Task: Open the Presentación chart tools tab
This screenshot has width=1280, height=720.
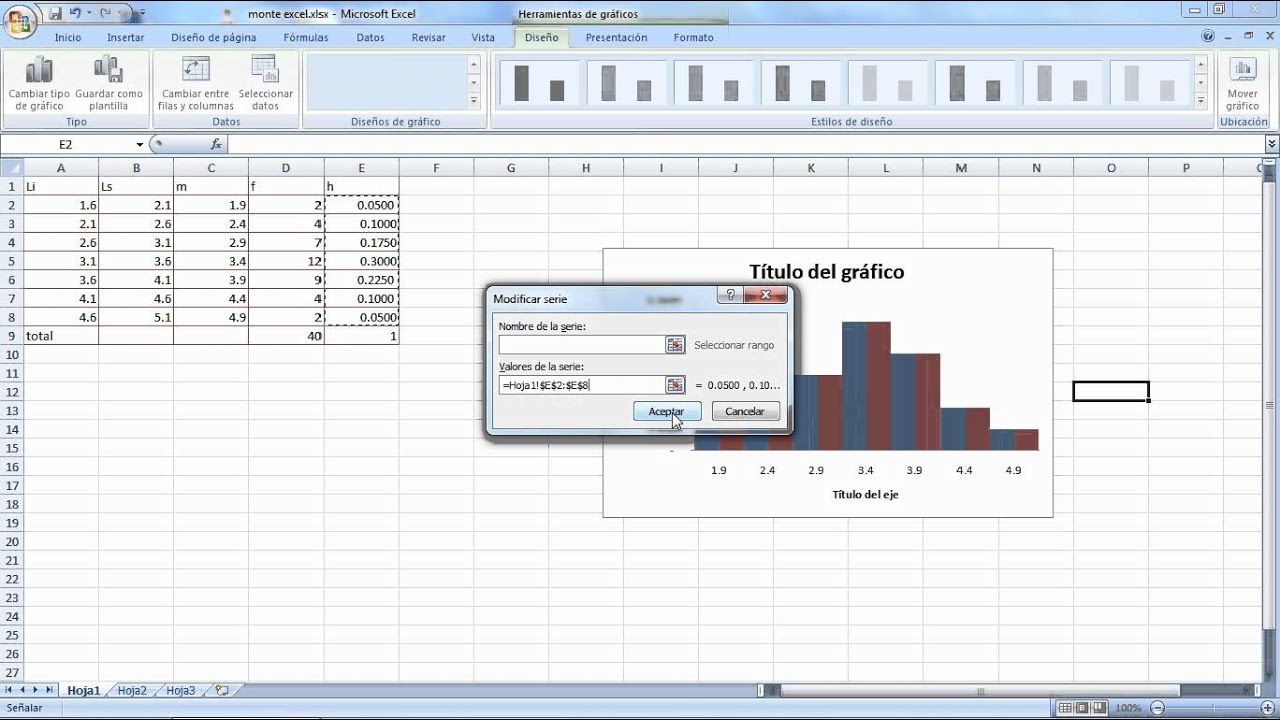Action: (616, 37)
